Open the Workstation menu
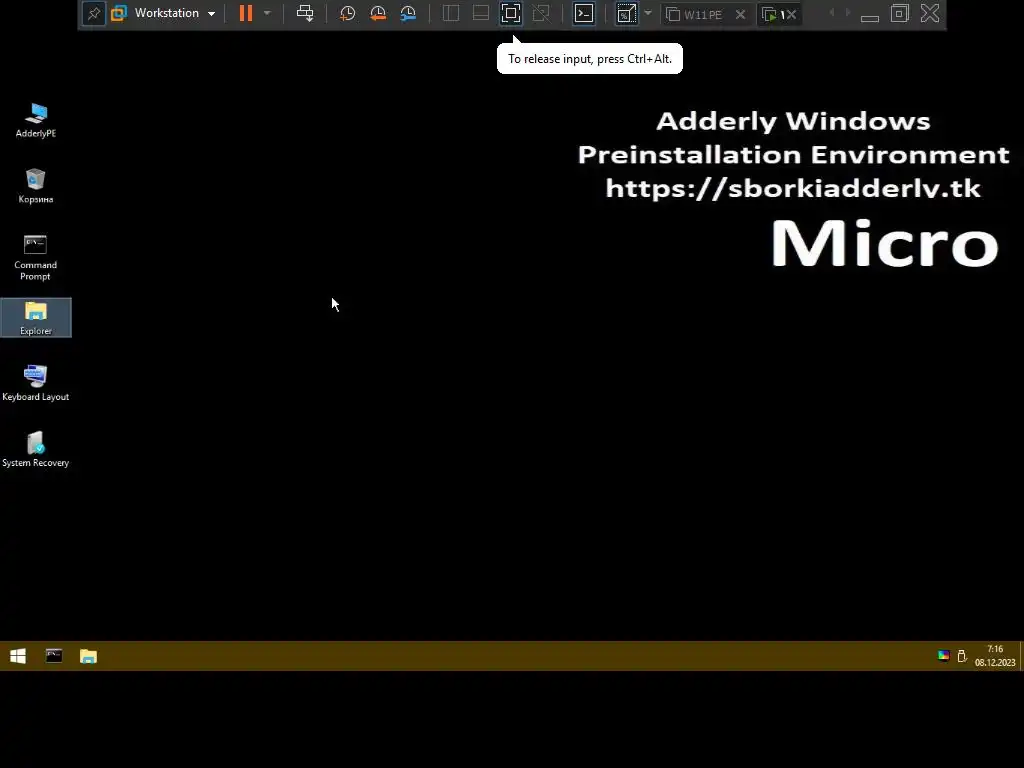The image size is (1024, 768). (163, 13)
